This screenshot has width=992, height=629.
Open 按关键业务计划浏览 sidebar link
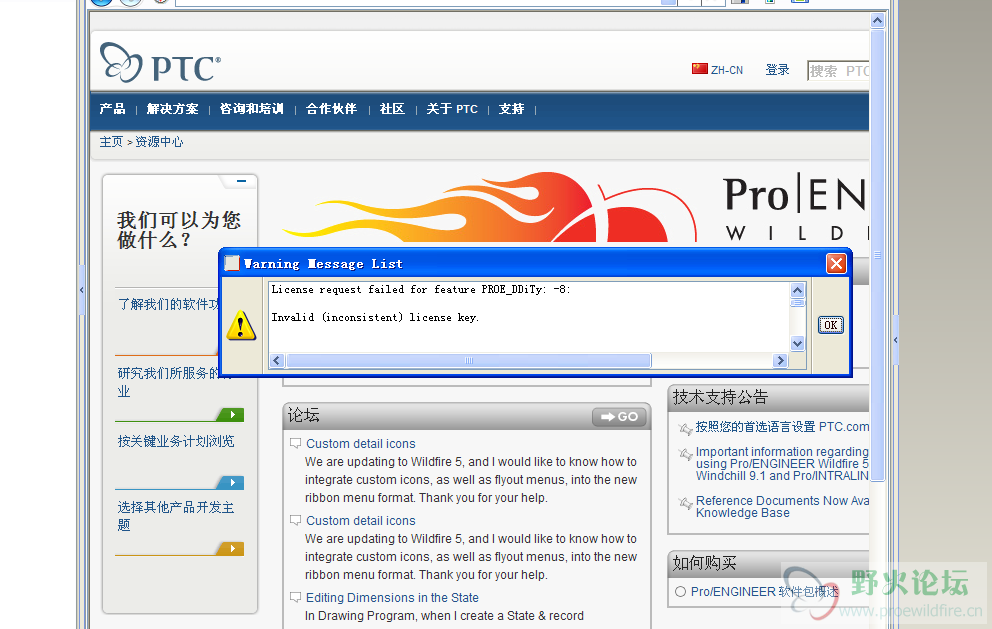click(176, 441)
